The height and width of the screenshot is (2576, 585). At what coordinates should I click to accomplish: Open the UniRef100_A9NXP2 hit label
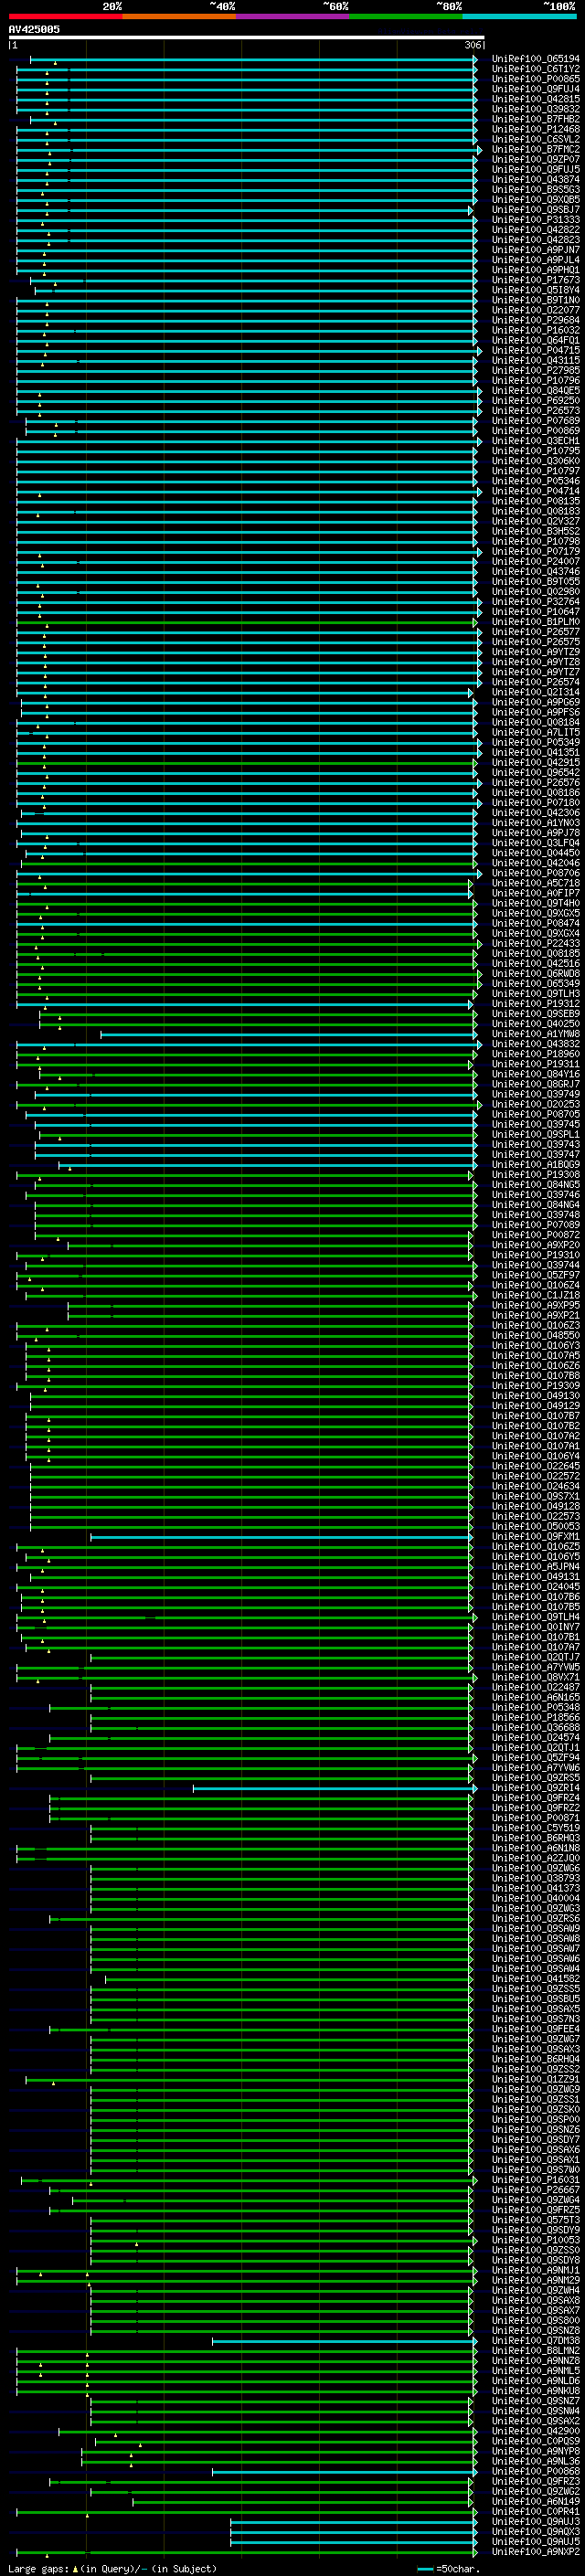(x=535, y=2551)
